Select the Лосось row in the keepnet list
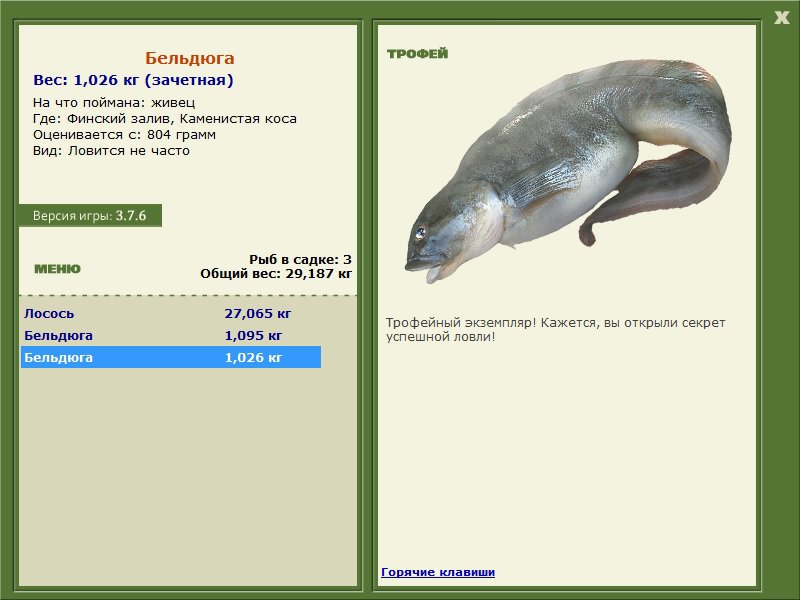 171,313
